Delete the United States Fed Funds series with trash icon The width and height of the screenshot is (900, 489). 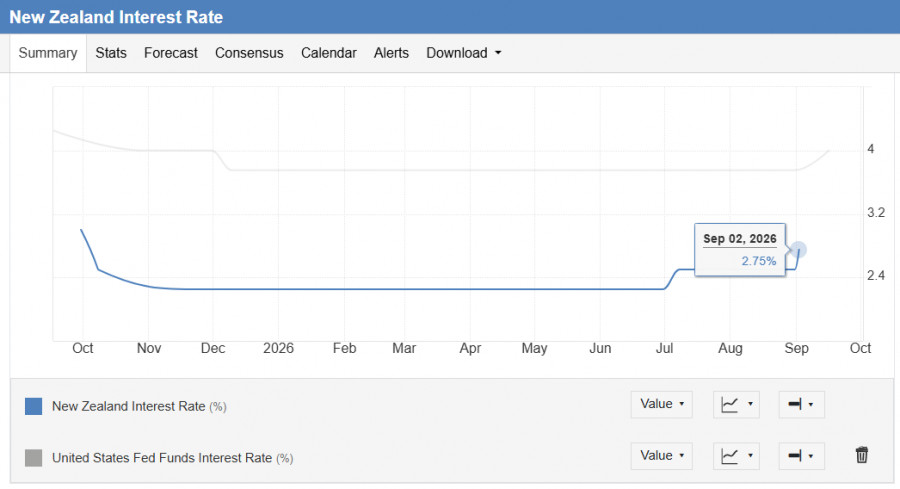(862, 455)
